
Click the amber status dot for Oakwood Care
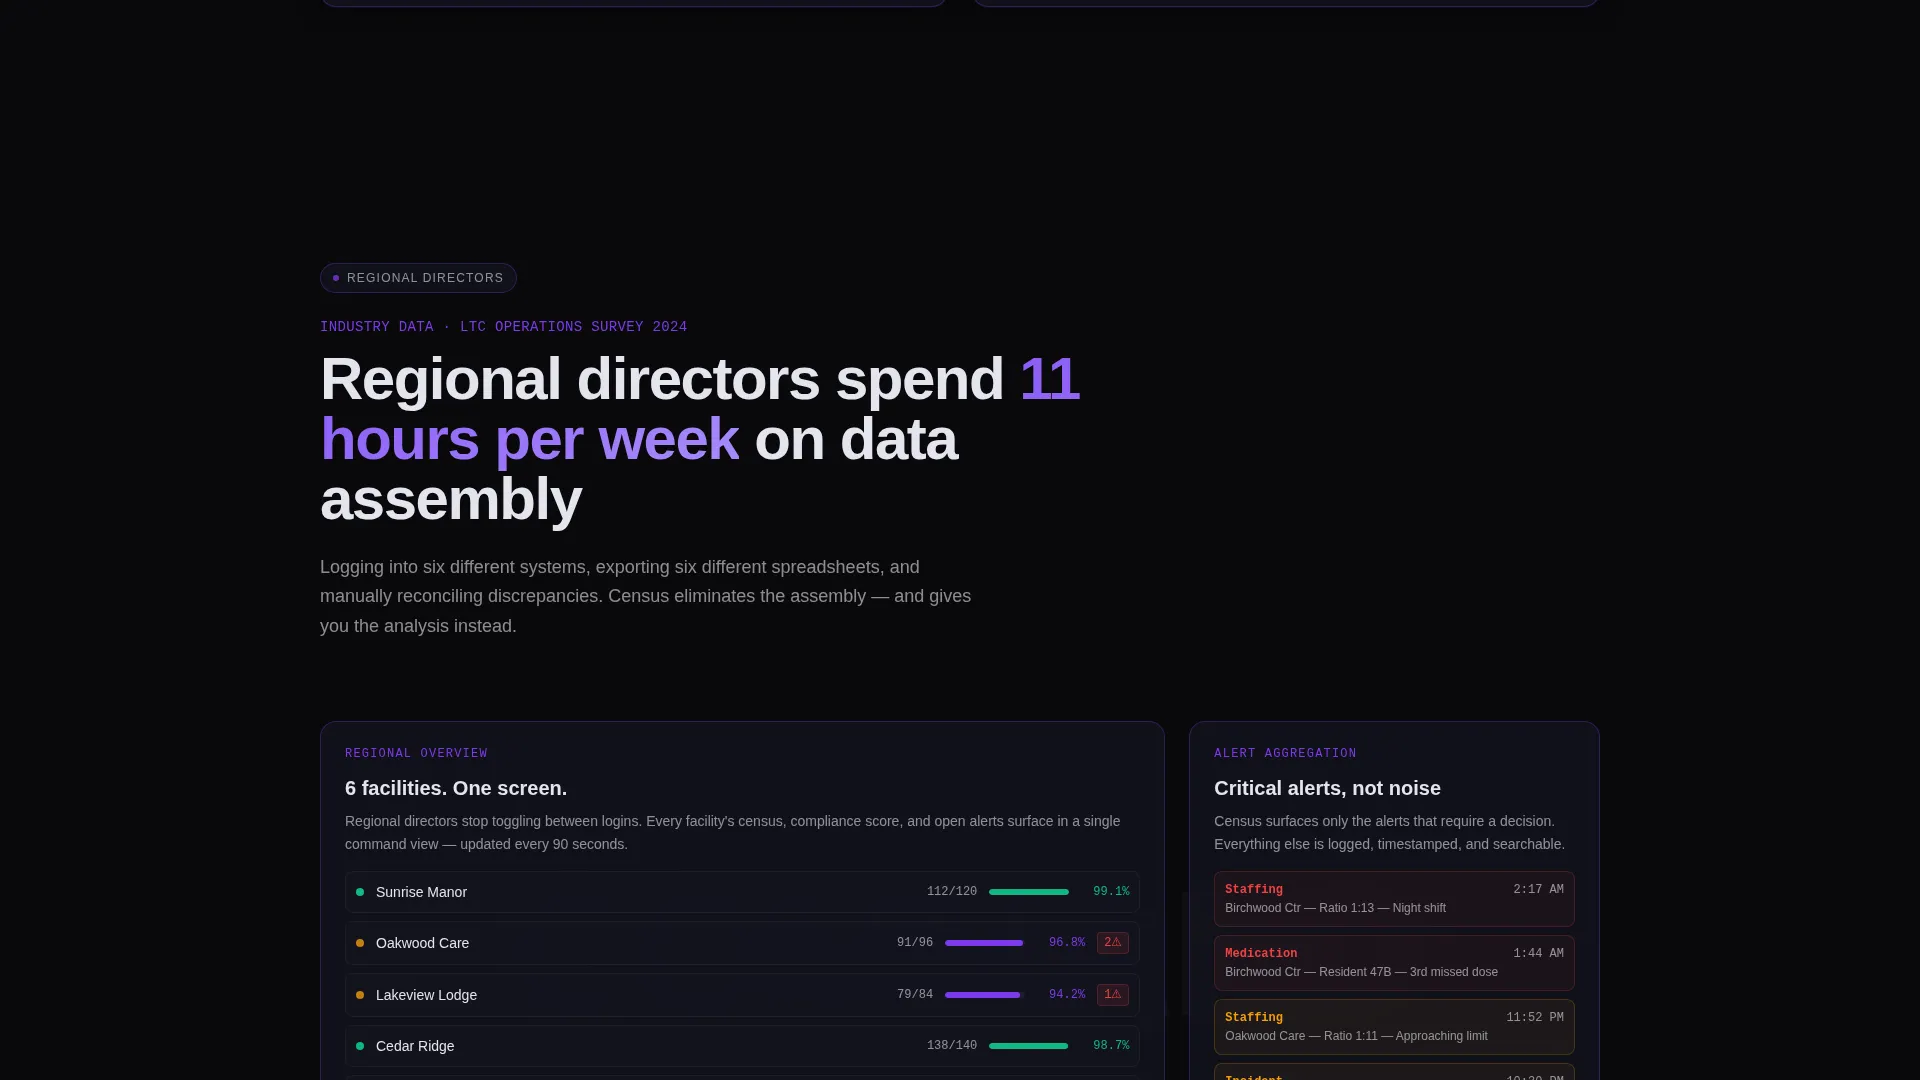(x=360, y=943)
